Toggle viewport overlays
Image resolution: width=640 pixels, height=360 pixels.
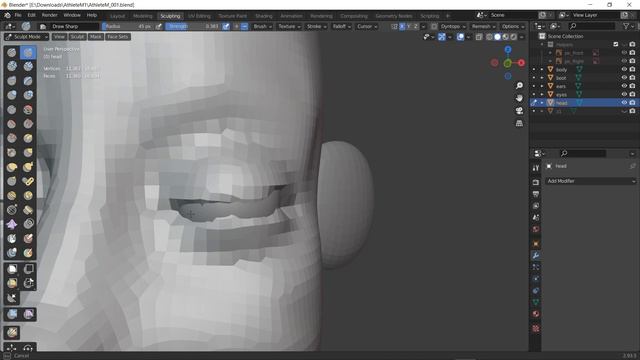pos(460,37)
